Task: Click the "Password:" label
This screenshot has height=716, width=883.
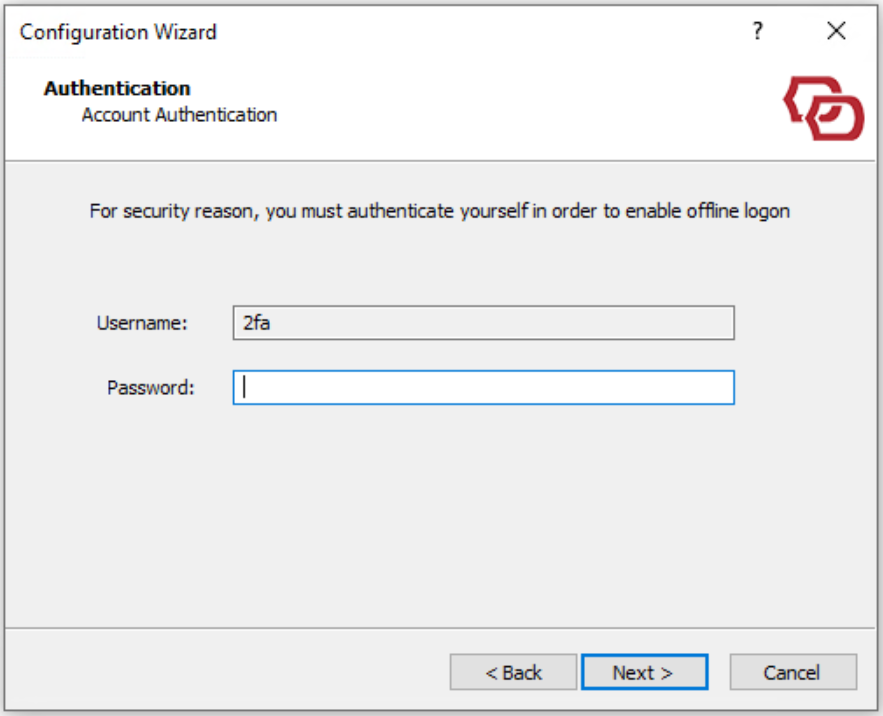Action: pos(150,388)
